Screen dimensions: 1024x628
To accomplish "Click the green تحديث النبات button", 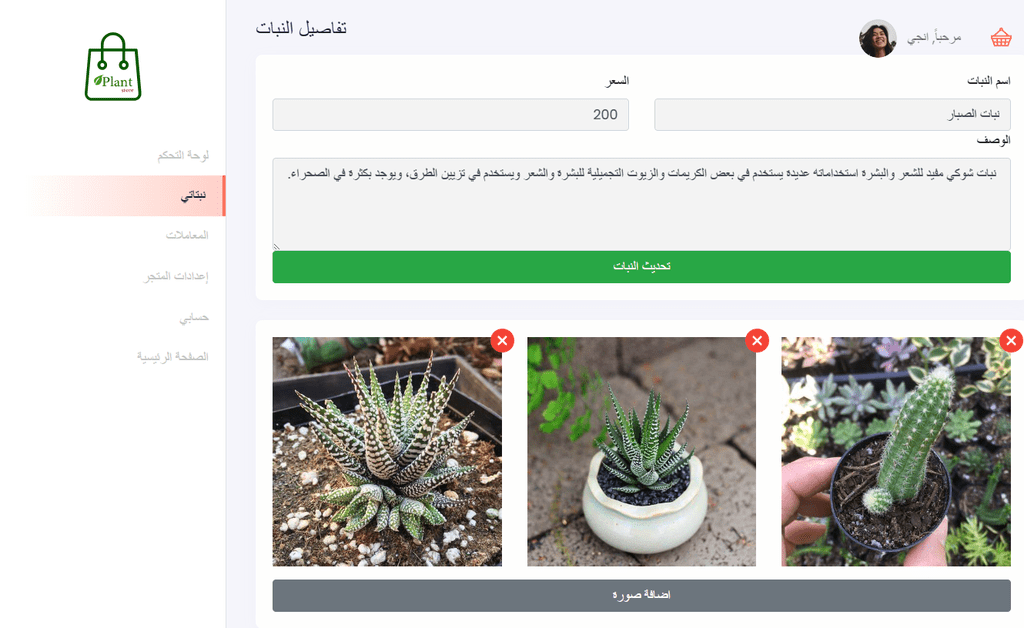I will [x=641, y=267].
